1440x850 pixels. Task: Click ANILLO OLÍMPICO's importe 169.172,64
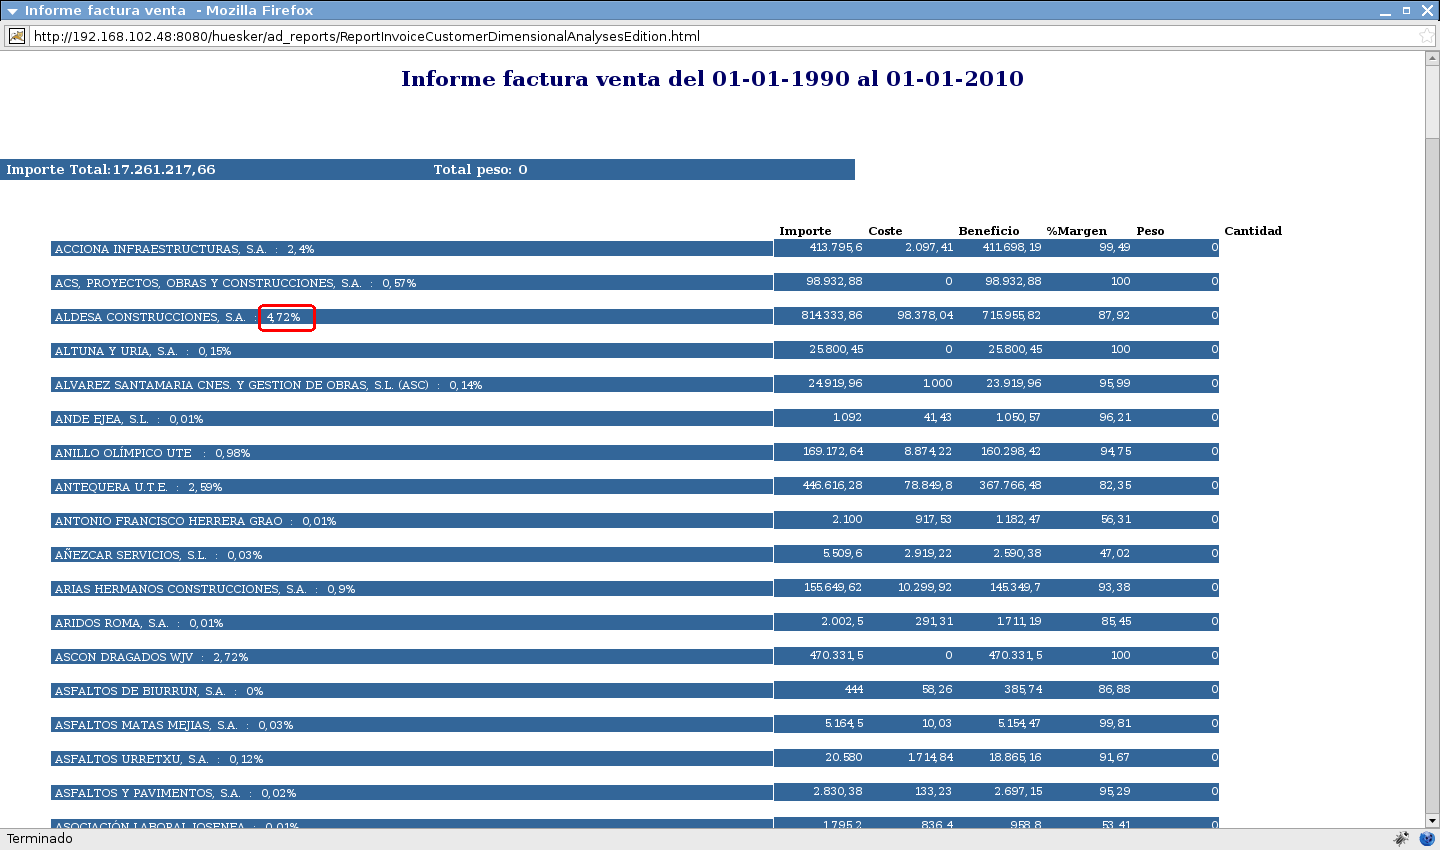[833, 451]
